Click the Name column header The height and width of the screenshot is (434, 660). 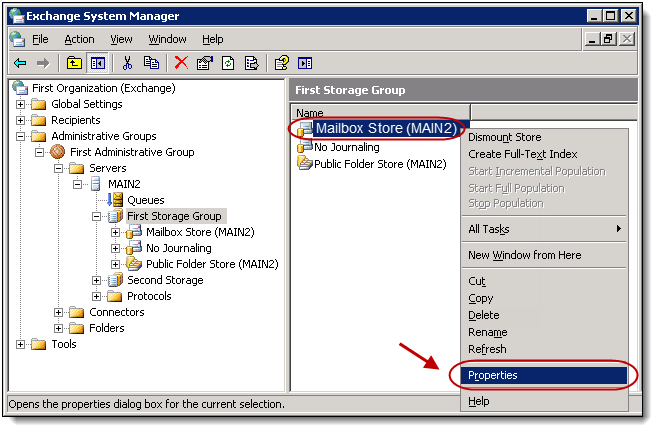[381, 112]
